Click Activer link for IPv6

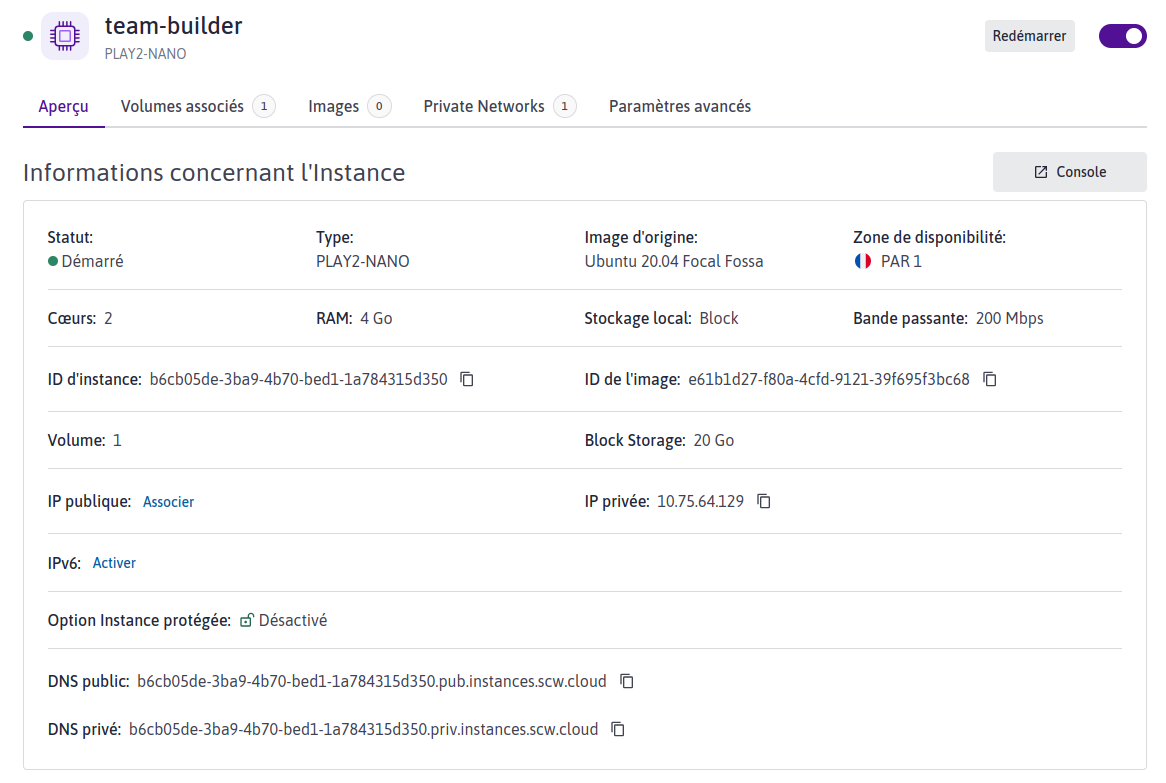click(114, 563)
